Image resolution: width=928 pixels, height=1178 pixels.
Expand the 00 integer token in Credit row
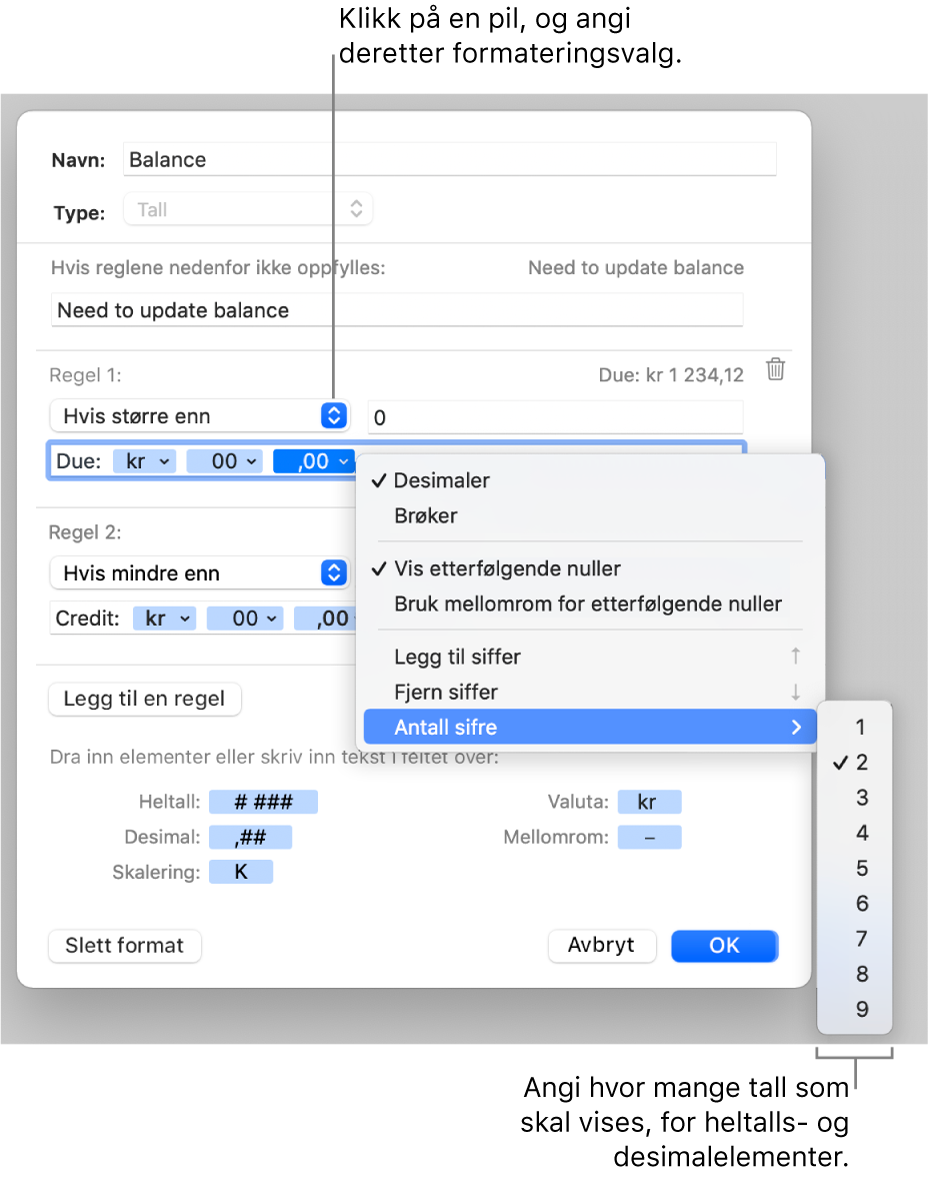coord(245,618)
